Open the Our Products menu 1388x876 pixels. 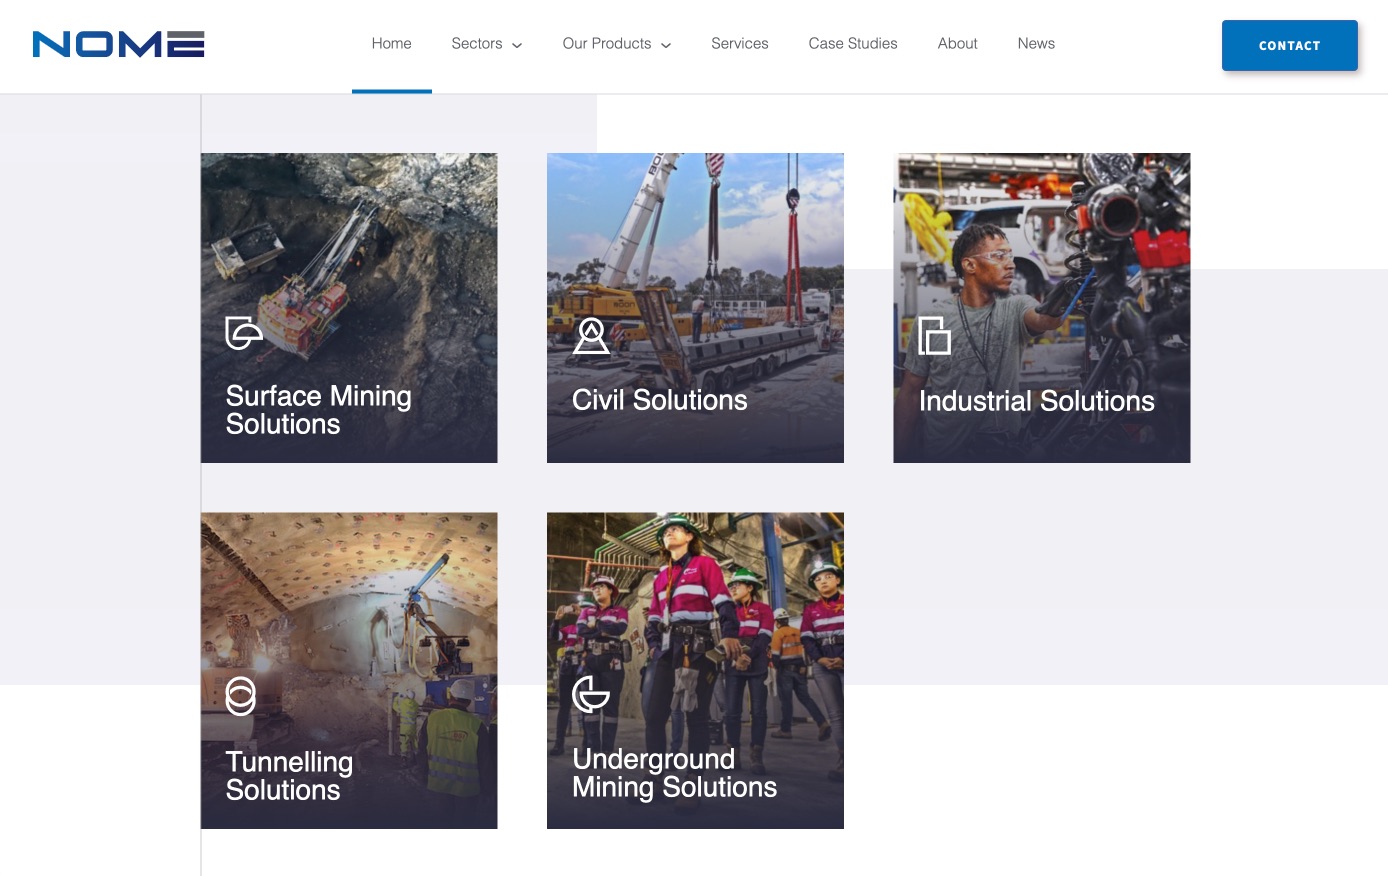(x=606, y=44)
